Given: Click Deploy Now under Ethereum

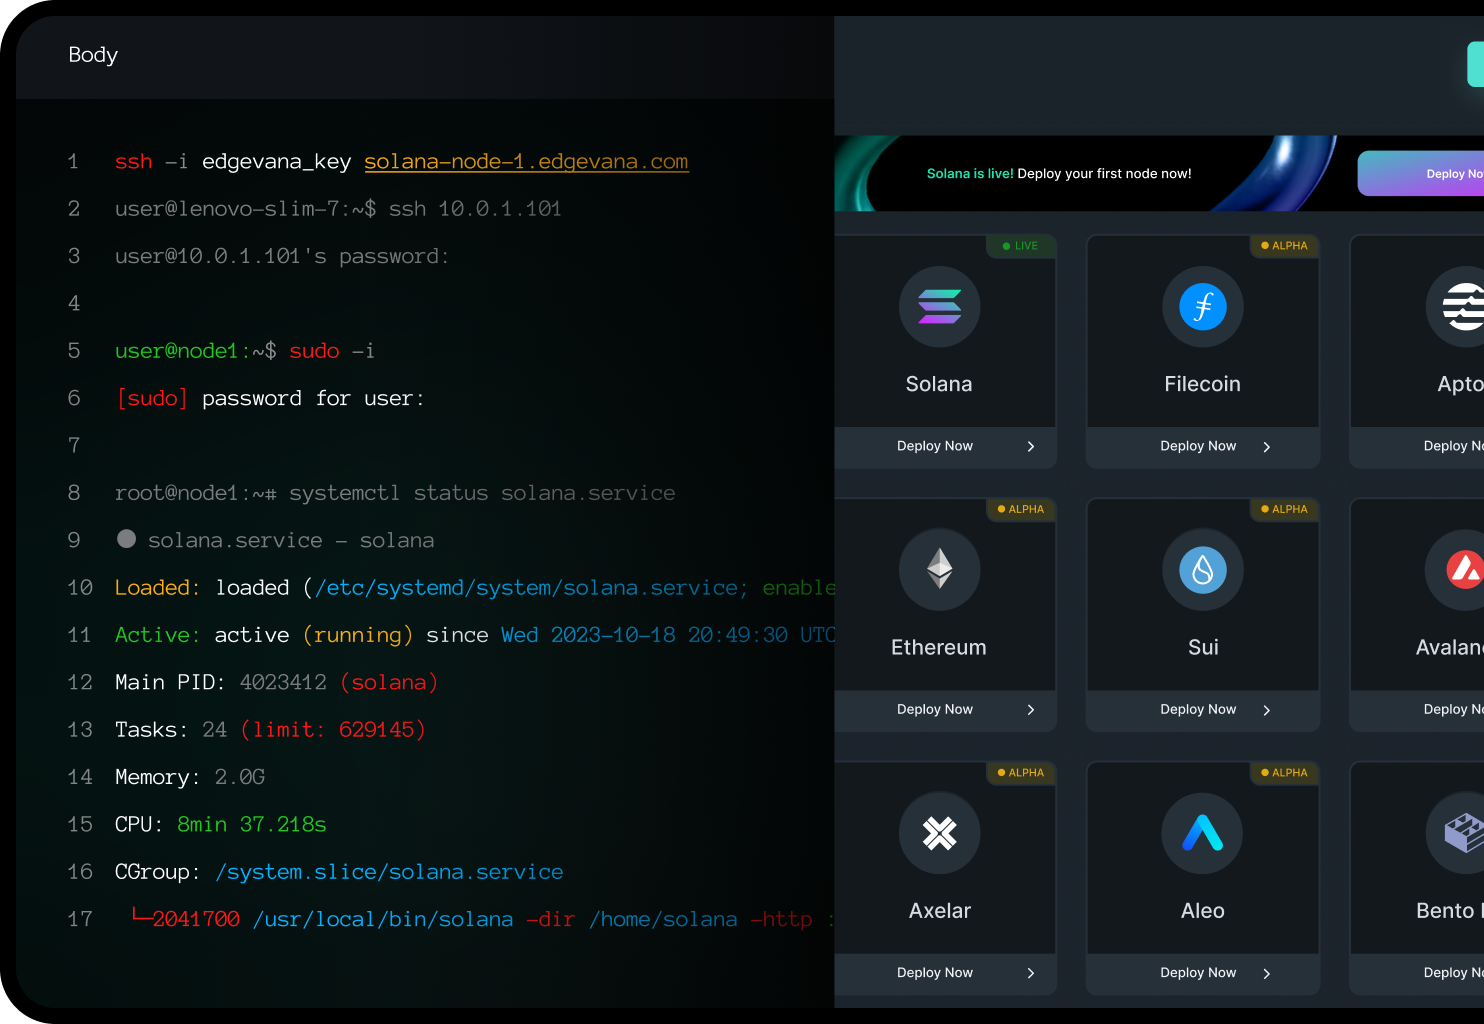Looking at the screenshot, I should coord(934,709).
